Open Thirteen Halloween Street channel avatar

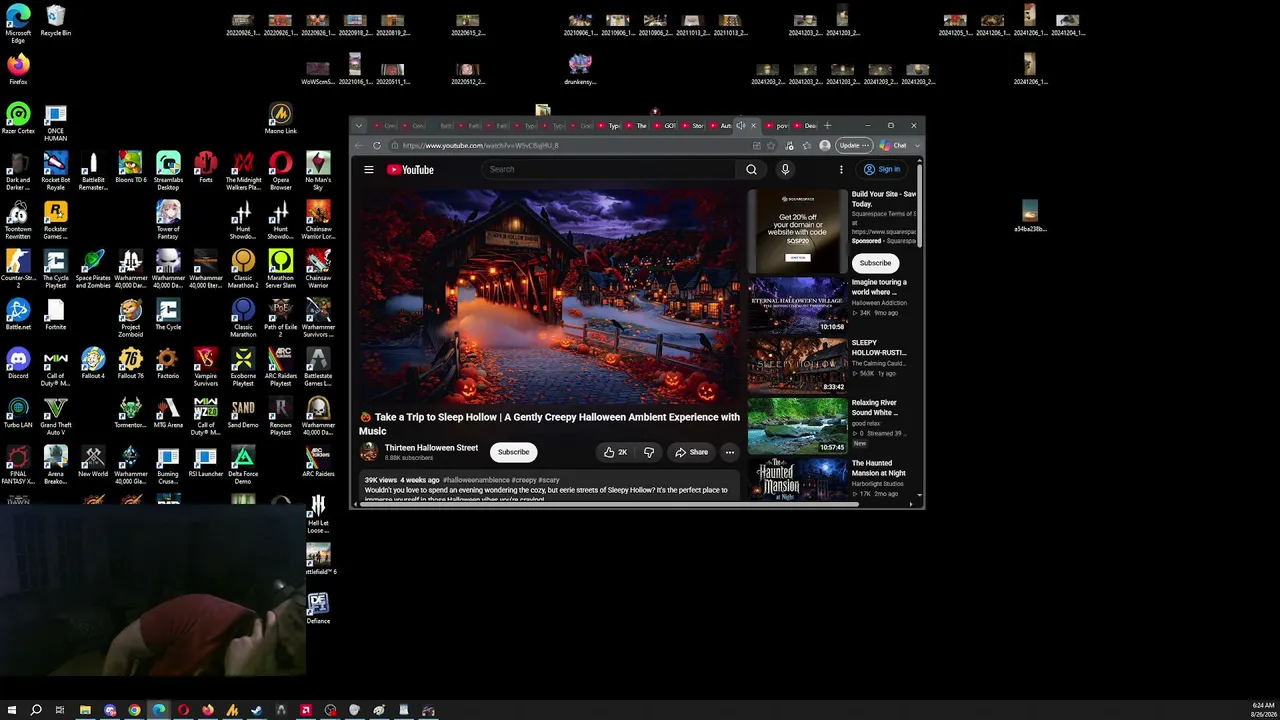click(369, 452)
